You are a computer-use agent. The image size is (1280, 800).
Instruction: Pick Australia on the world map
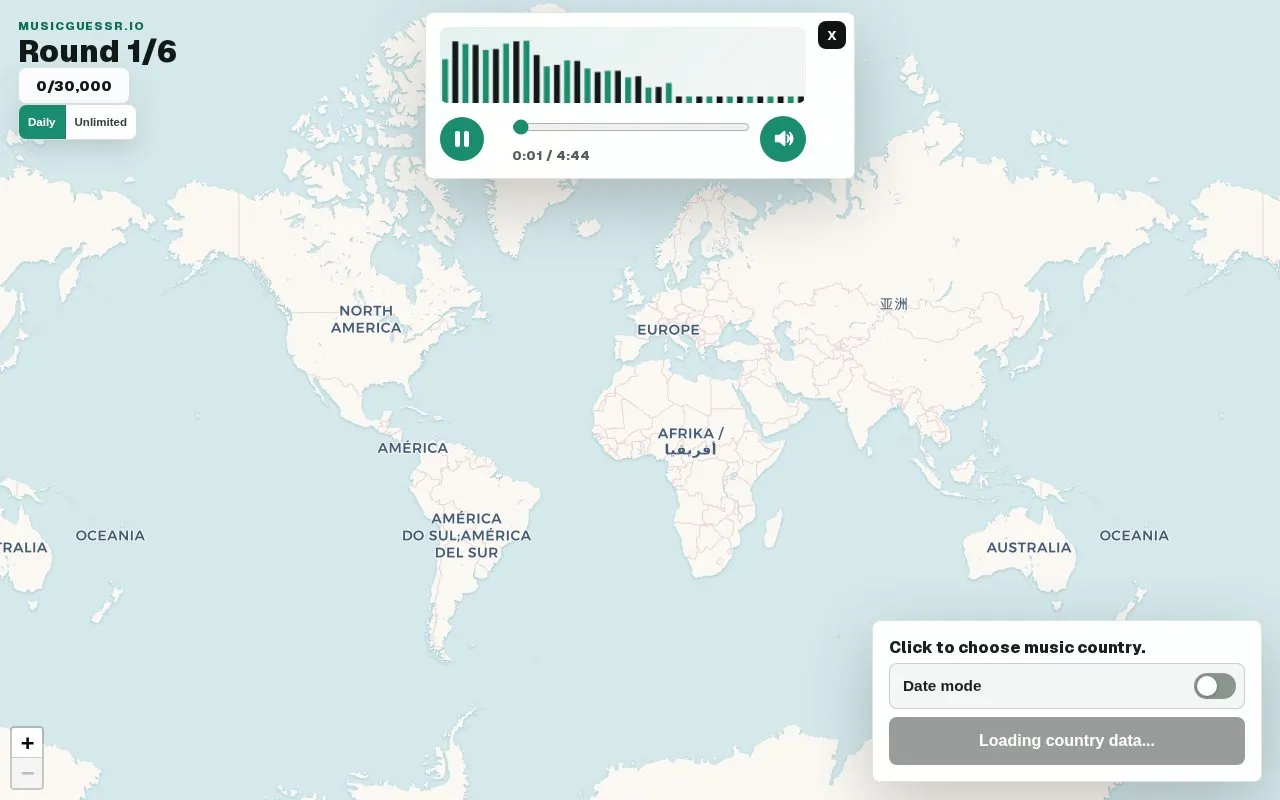point(1029,548)
